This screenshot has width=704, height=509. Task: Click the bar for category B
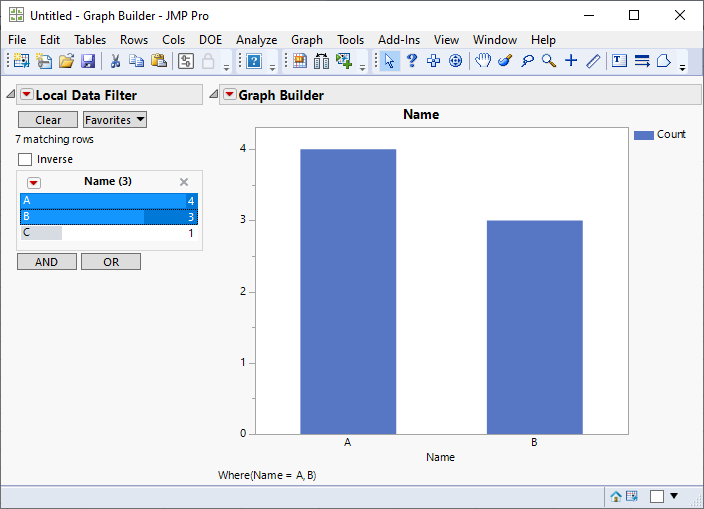[x=535, y=327]
